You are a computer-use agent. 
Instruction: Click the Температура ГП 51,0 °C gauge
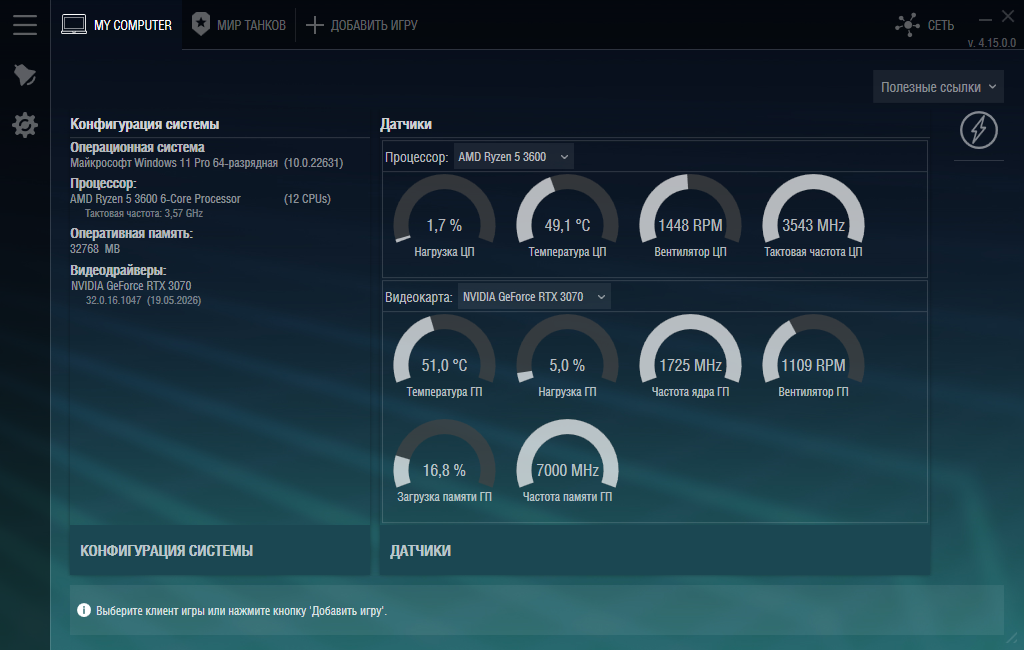click(444, 357)
